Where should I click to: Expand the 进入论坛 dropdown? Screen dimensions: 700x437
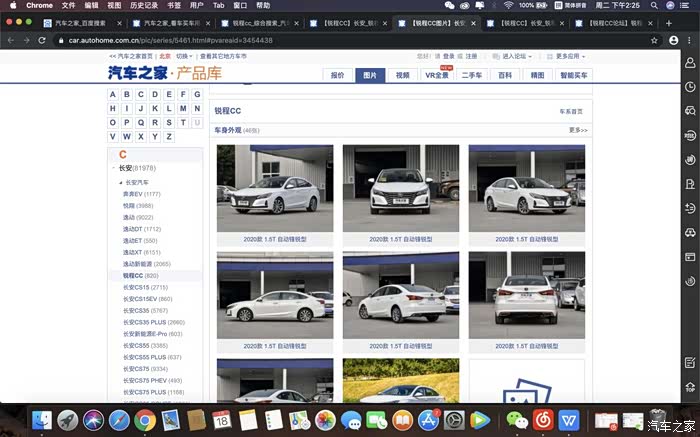click(517, 57)
